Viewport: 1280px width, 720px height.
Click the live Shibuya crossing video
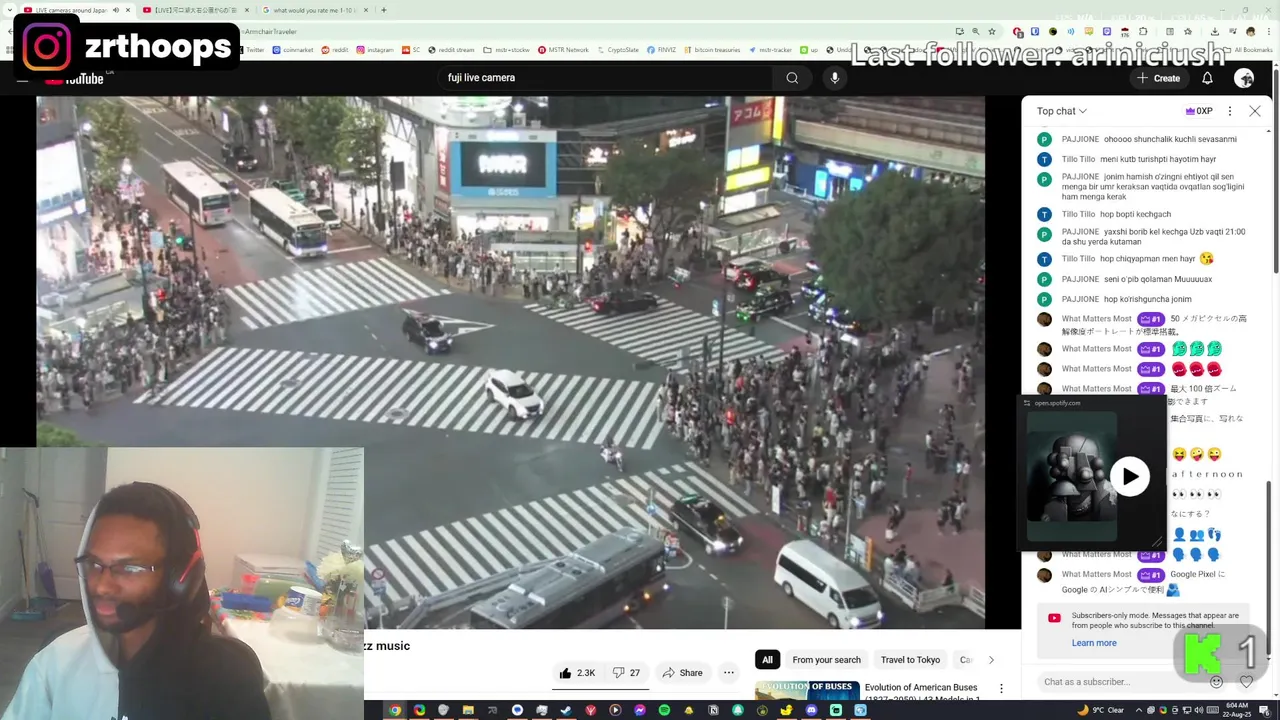coord(510,362)
